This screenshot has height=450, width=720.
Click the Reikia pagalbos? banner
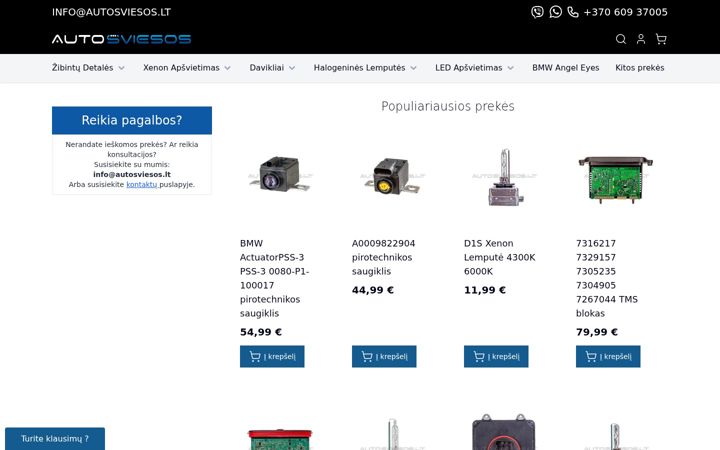pyautogui.click(x=132, y=120)
